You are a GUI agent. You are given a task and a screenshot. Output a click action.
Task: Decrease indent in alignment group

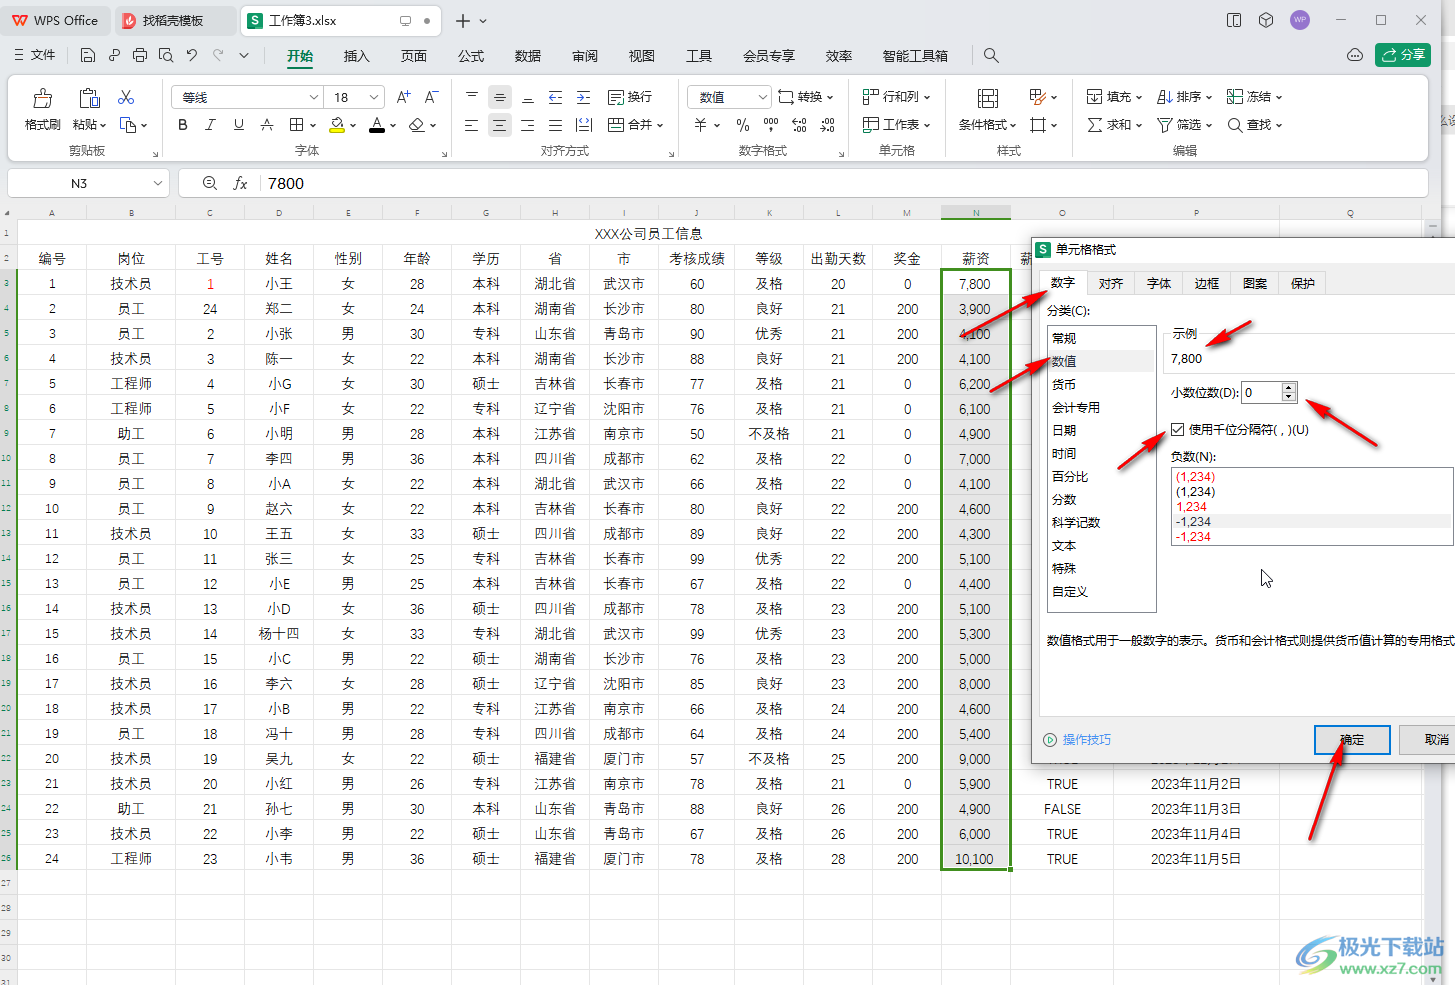click(556, 97)
